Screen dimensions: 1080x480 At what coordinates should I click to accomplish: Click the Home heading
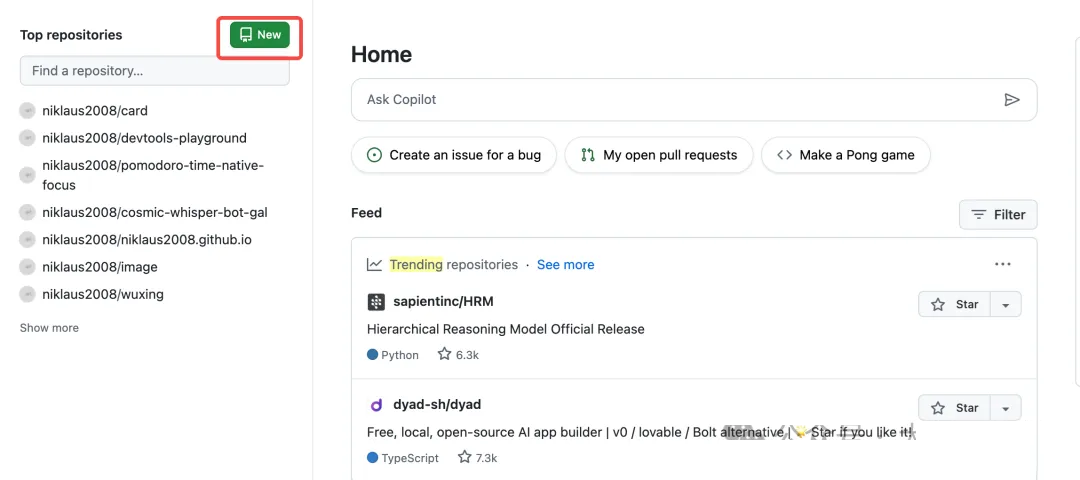[x=382, y=54]
